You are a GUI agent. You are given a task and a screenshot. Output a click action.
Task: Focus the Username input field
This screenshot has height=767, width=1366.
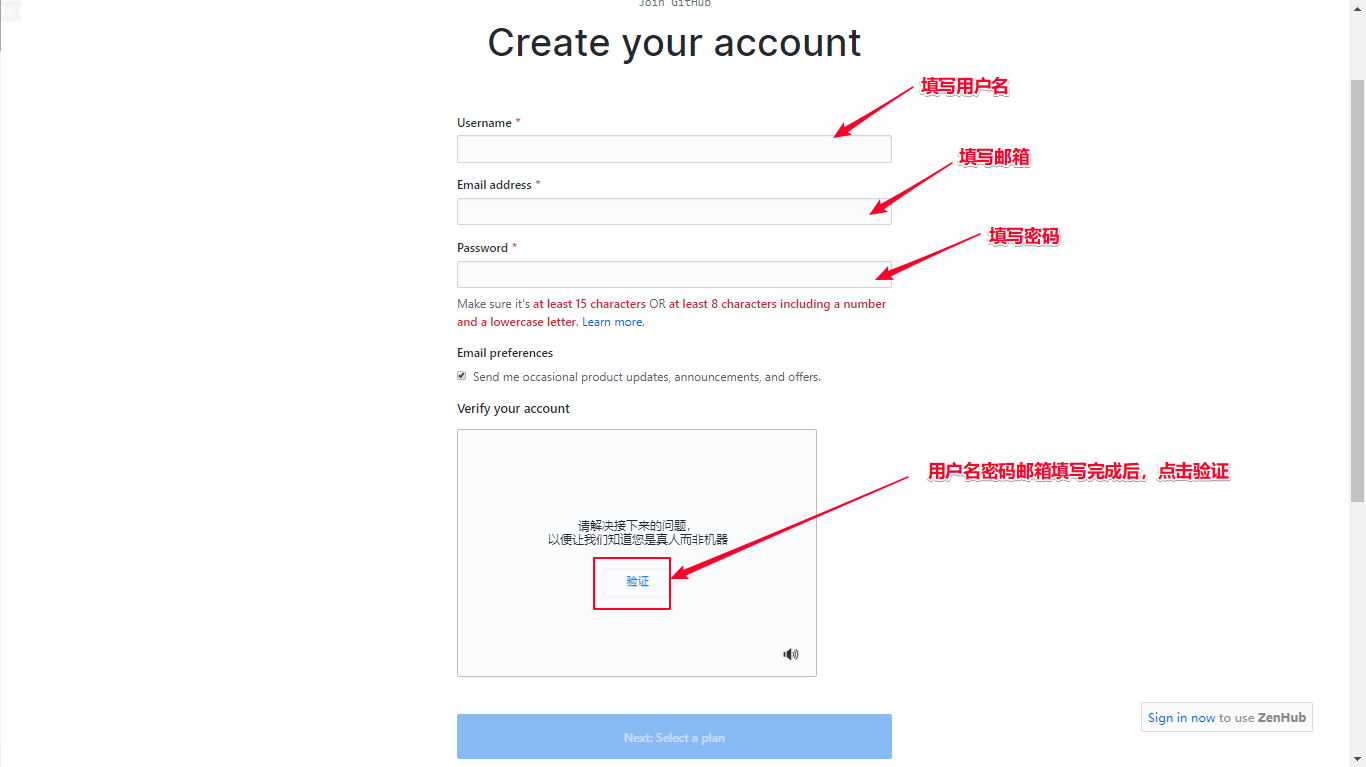point(674,149)
